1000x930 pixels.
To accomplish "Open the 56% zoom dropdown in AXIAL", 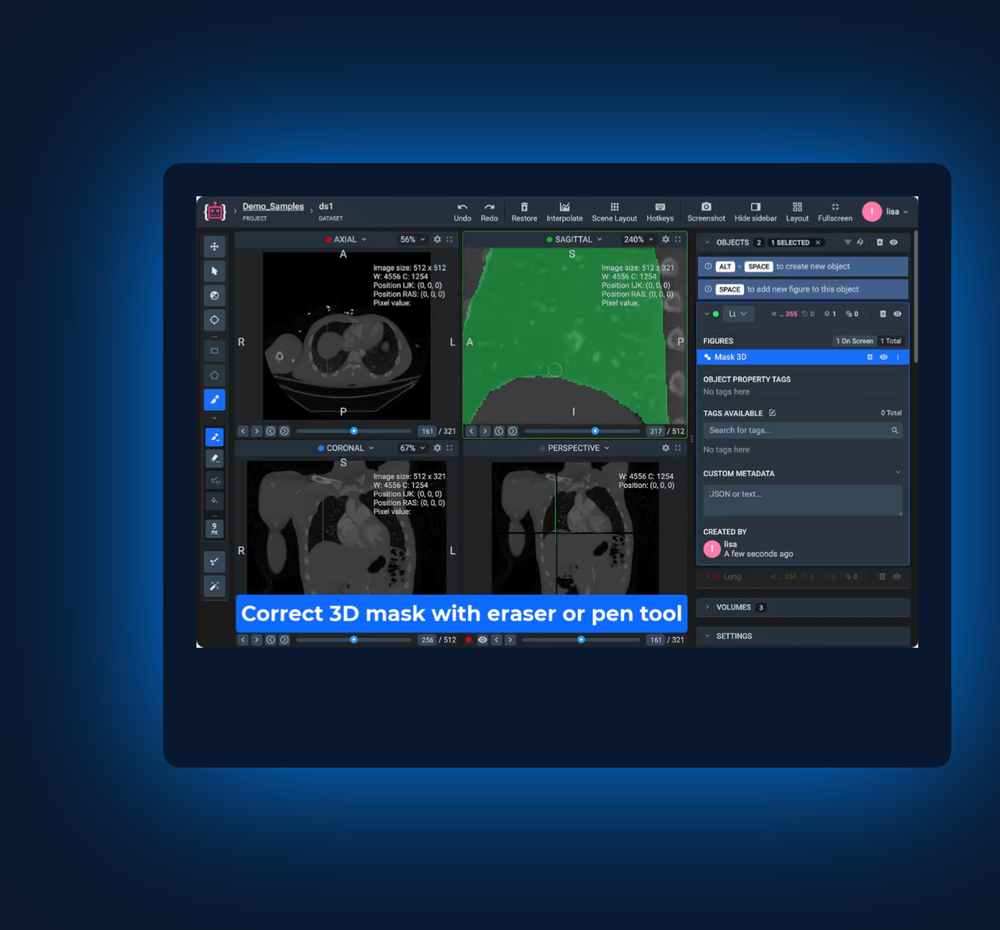I will 412,239.
